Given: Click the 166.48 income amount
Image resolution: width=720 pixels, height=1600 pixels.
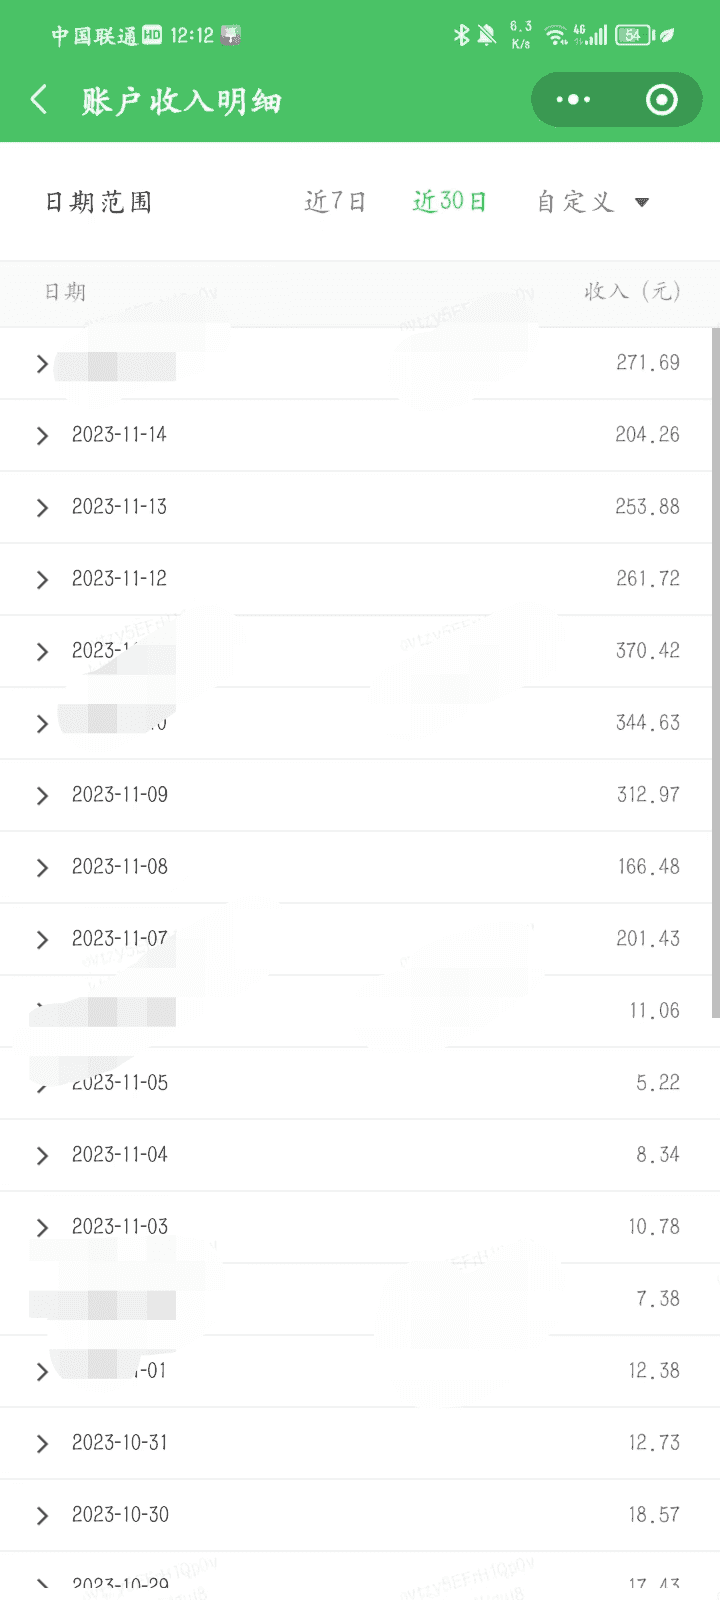Looking at the screenshot, I should click(648, 867).
